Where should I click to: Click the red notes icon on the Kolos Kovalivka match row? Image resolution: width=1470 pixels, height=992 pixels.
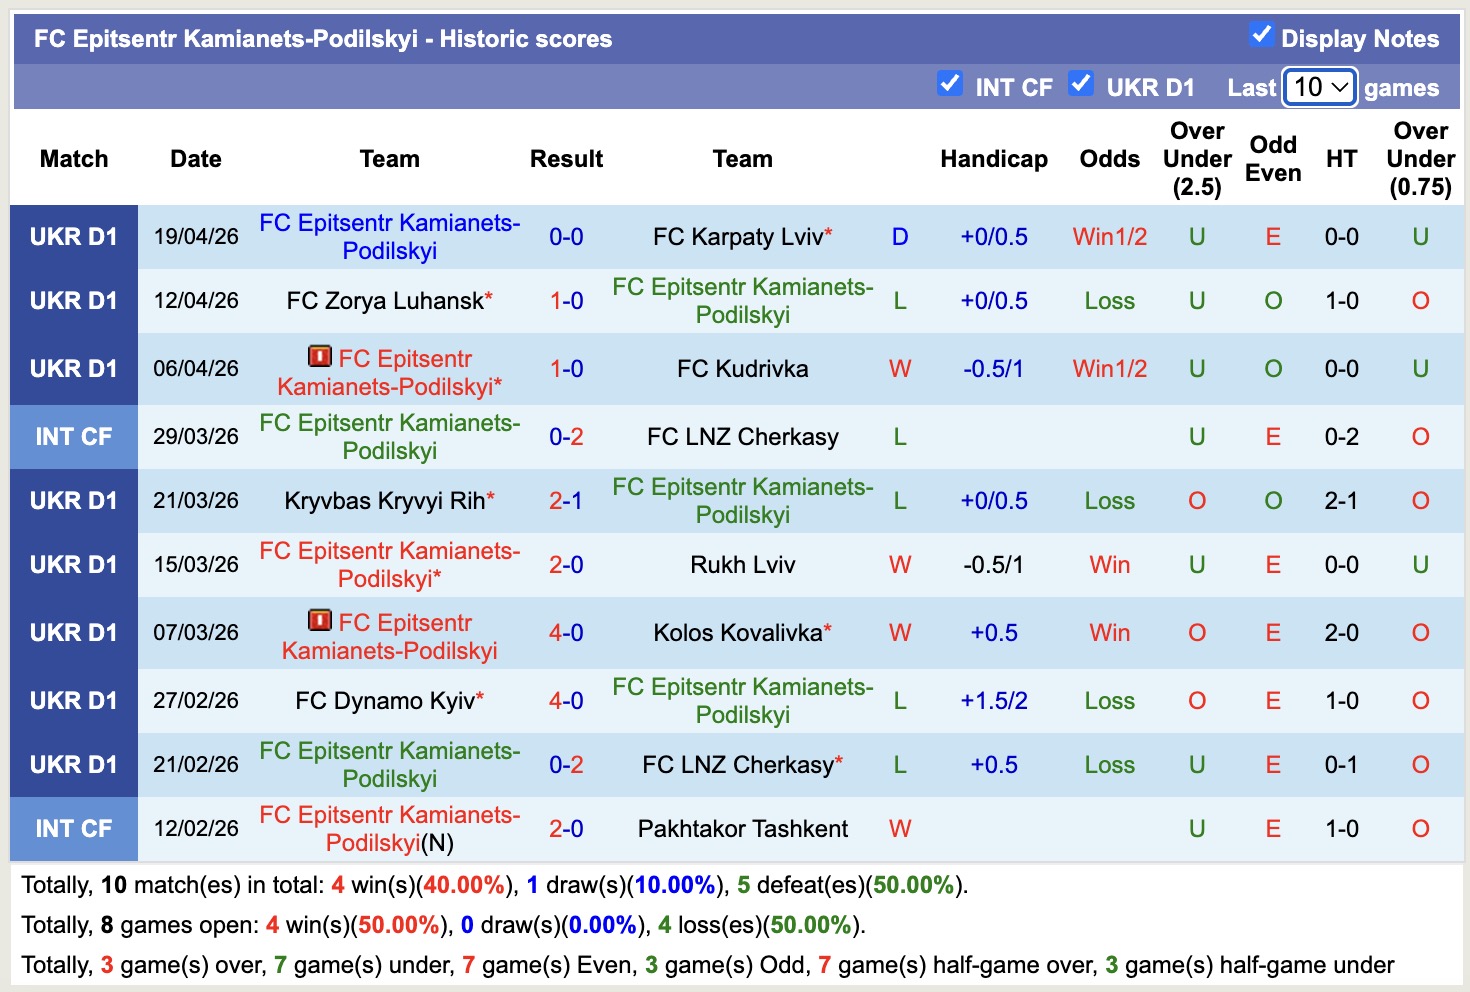(x=320, y=621)
